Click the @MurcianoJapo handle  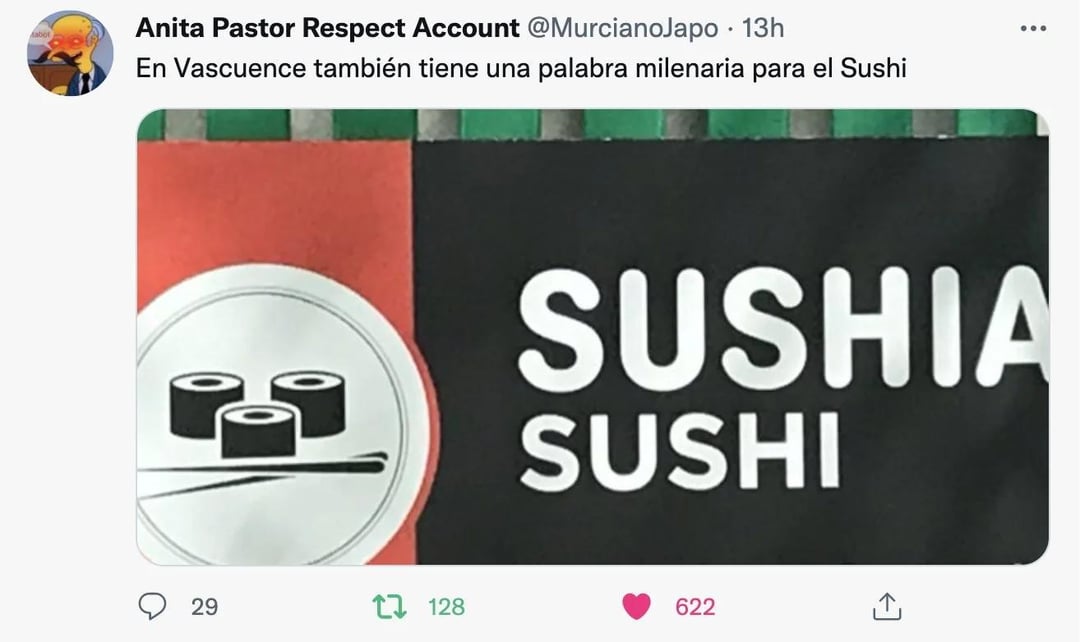pos(622,28)
